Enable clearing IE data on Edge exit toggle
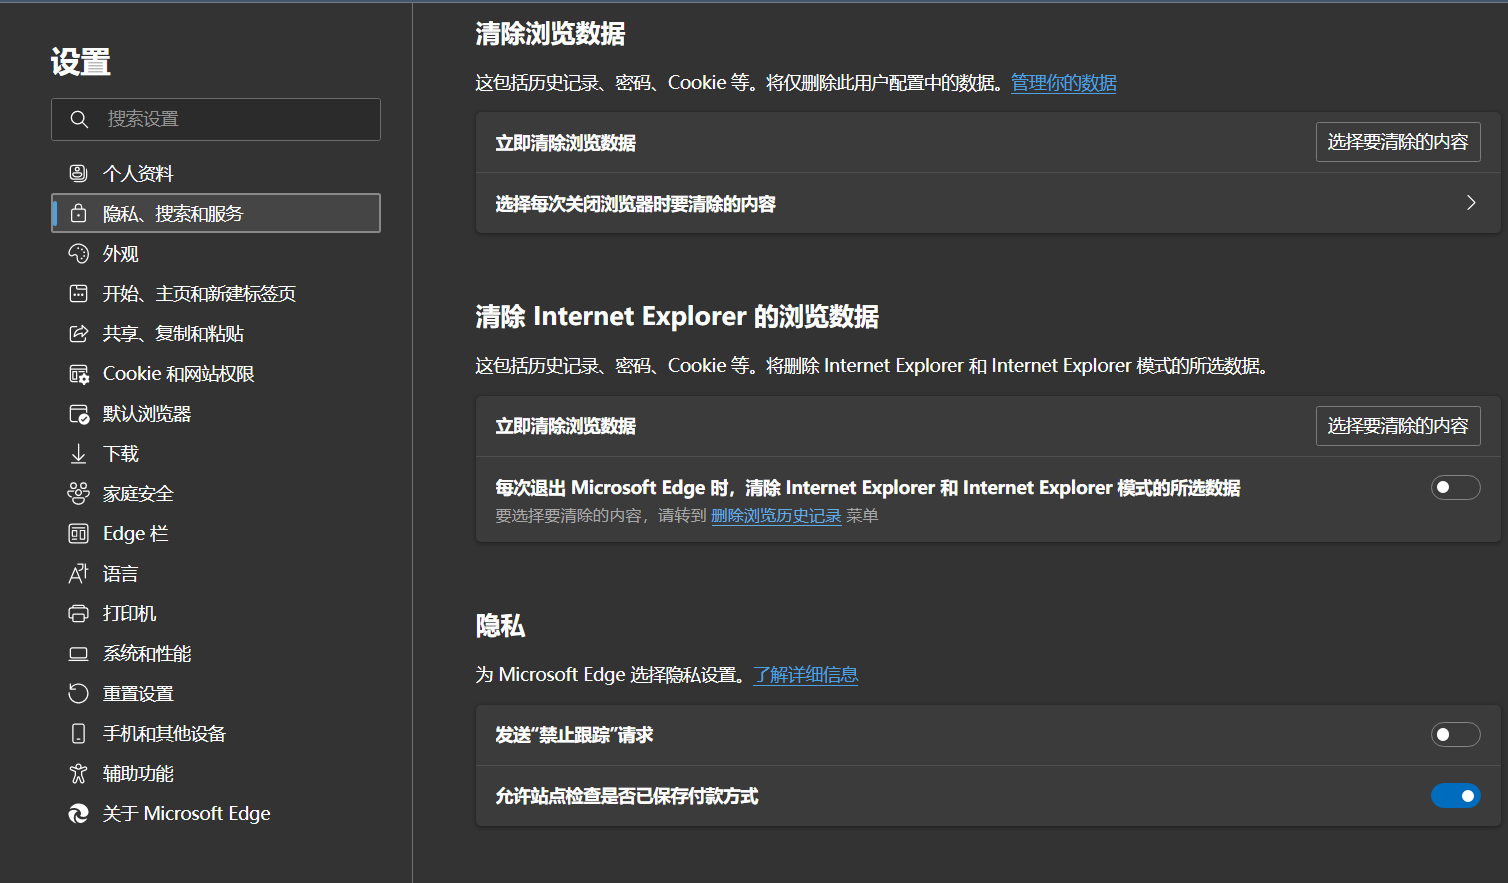This screenshot has height=883, width=1508. (x=1455, y=487)
